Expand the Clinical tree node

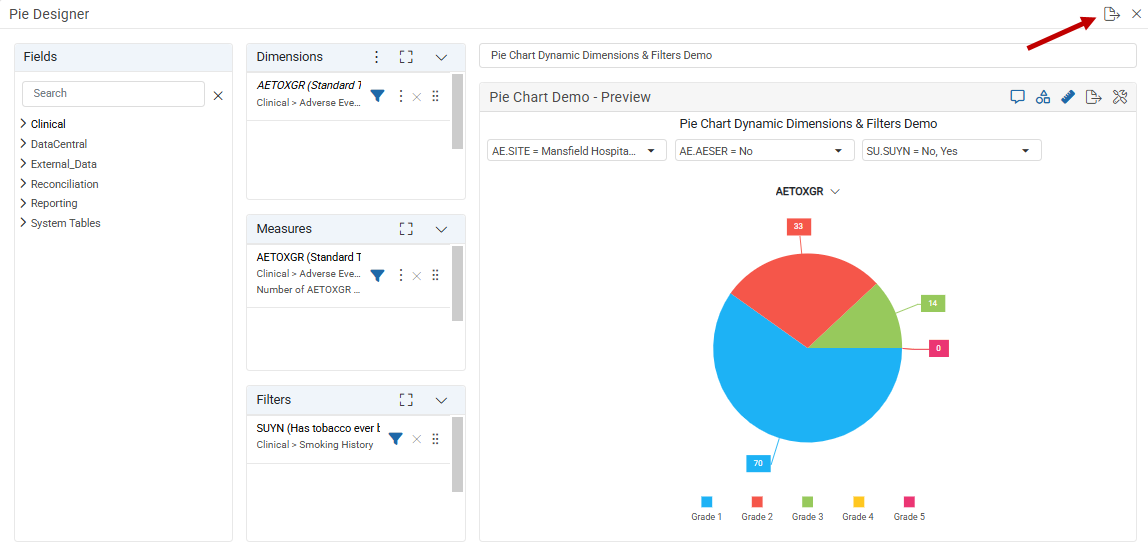coord(24,124)
